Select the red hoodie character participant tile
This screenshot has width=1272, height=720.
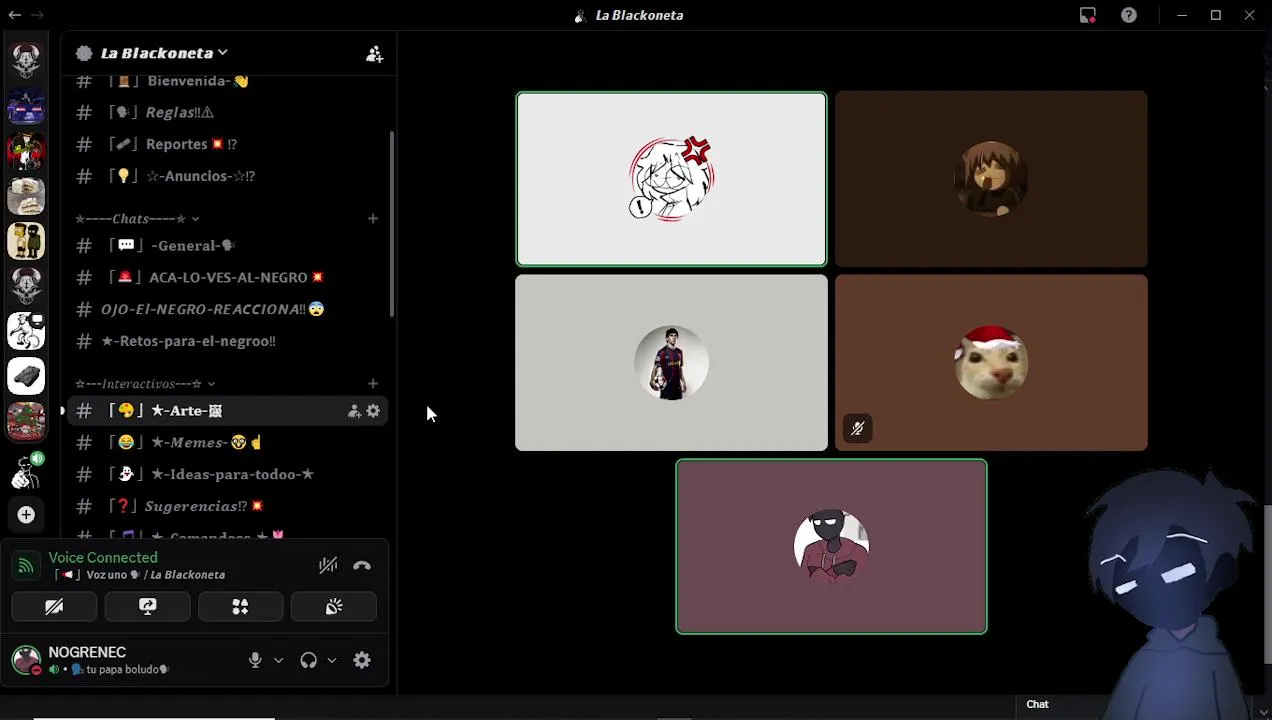click(831, 547)
